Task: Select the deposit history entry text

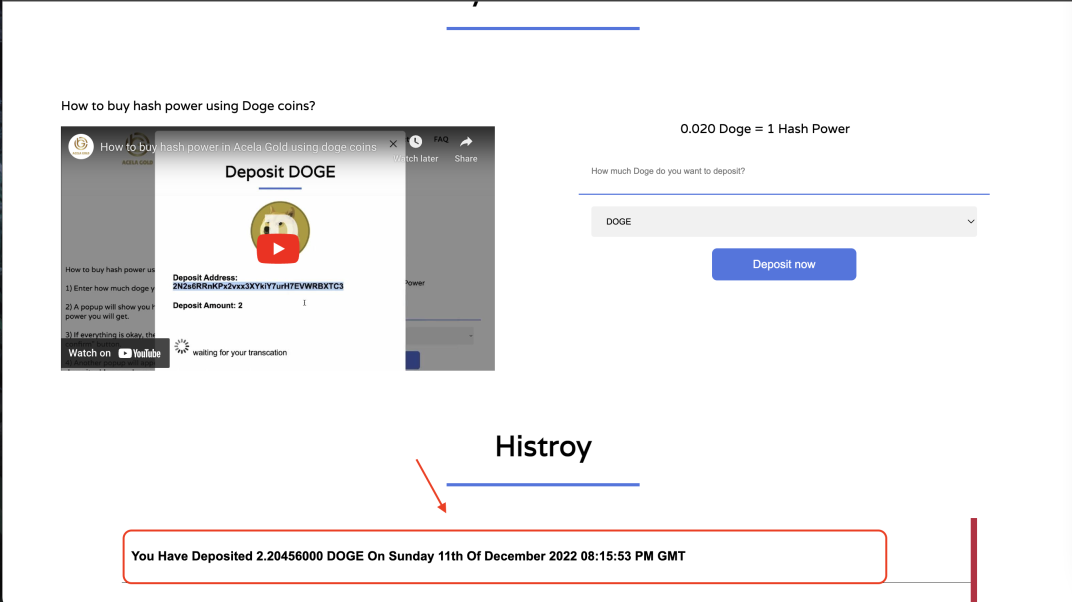Action: [408, 556]
